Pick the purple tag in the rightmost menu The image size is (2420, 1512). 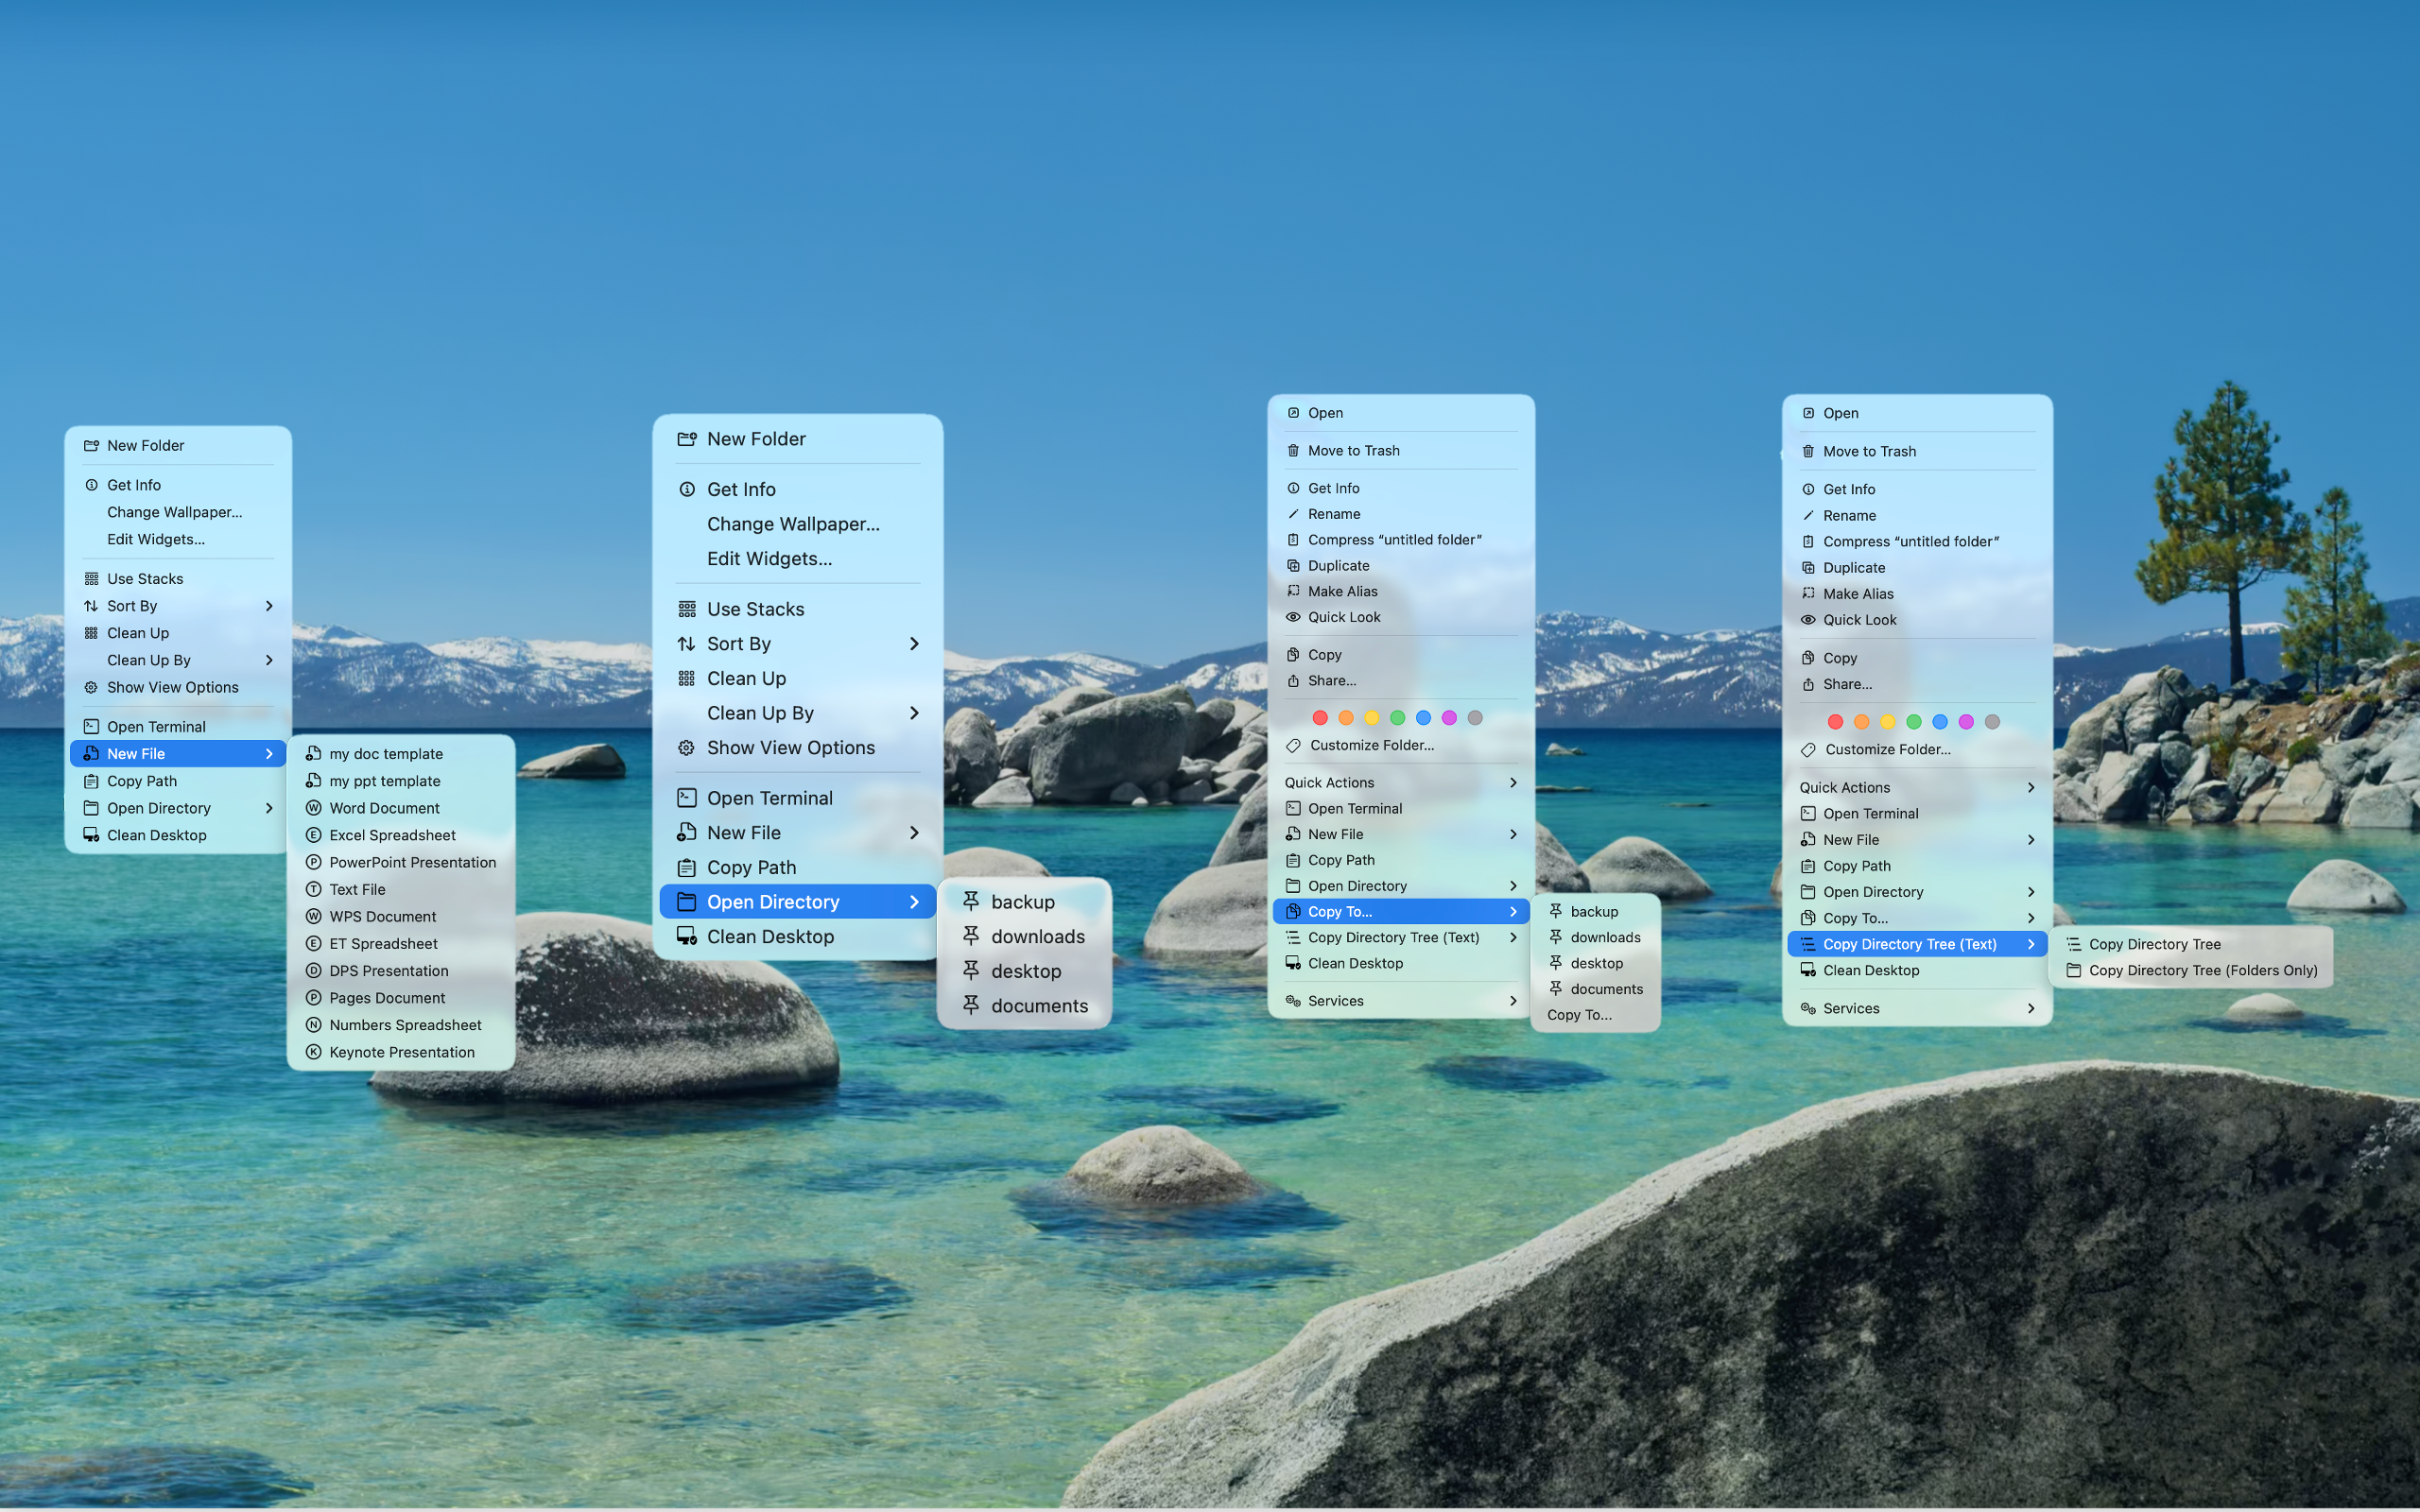tap(1966, 722)
